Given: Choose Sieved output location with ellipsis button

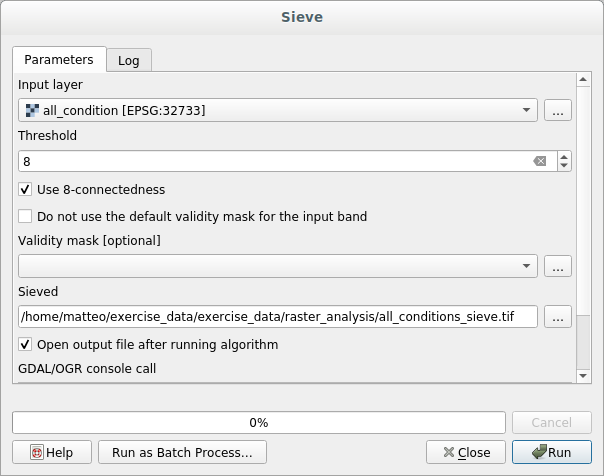Looking at the screenshot, I should click(558, 317).
